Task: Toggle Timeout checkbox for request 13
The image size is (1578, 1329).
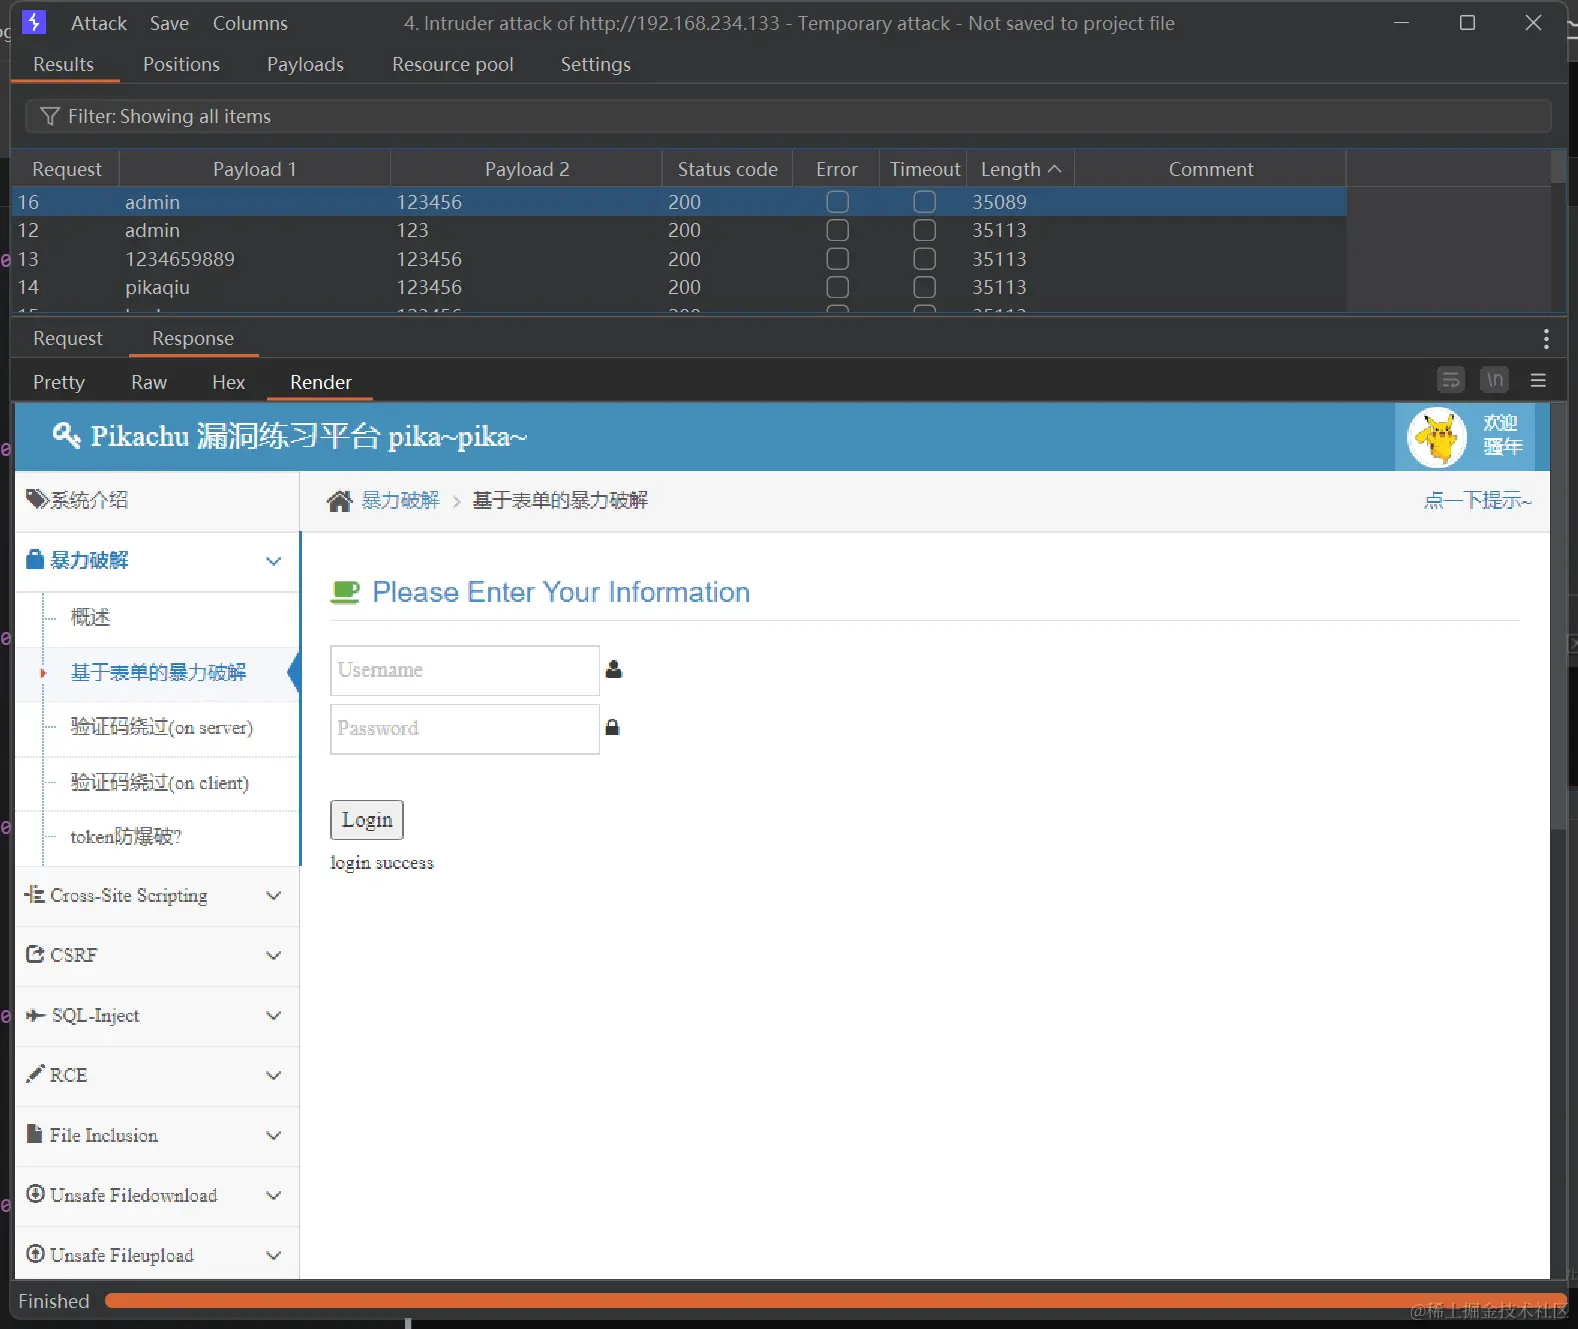Action: pos(925,259)
